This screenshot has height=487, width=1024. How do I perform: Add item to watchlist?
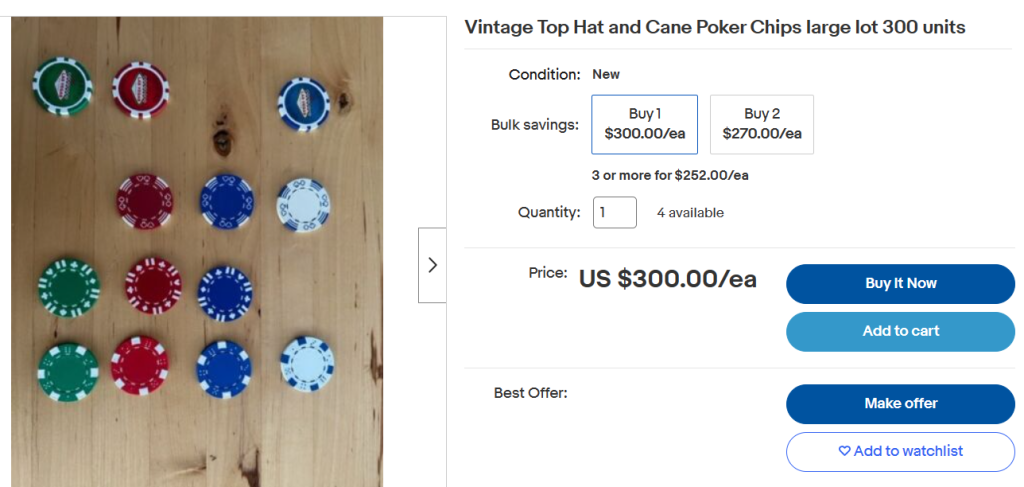click(901, 452)
